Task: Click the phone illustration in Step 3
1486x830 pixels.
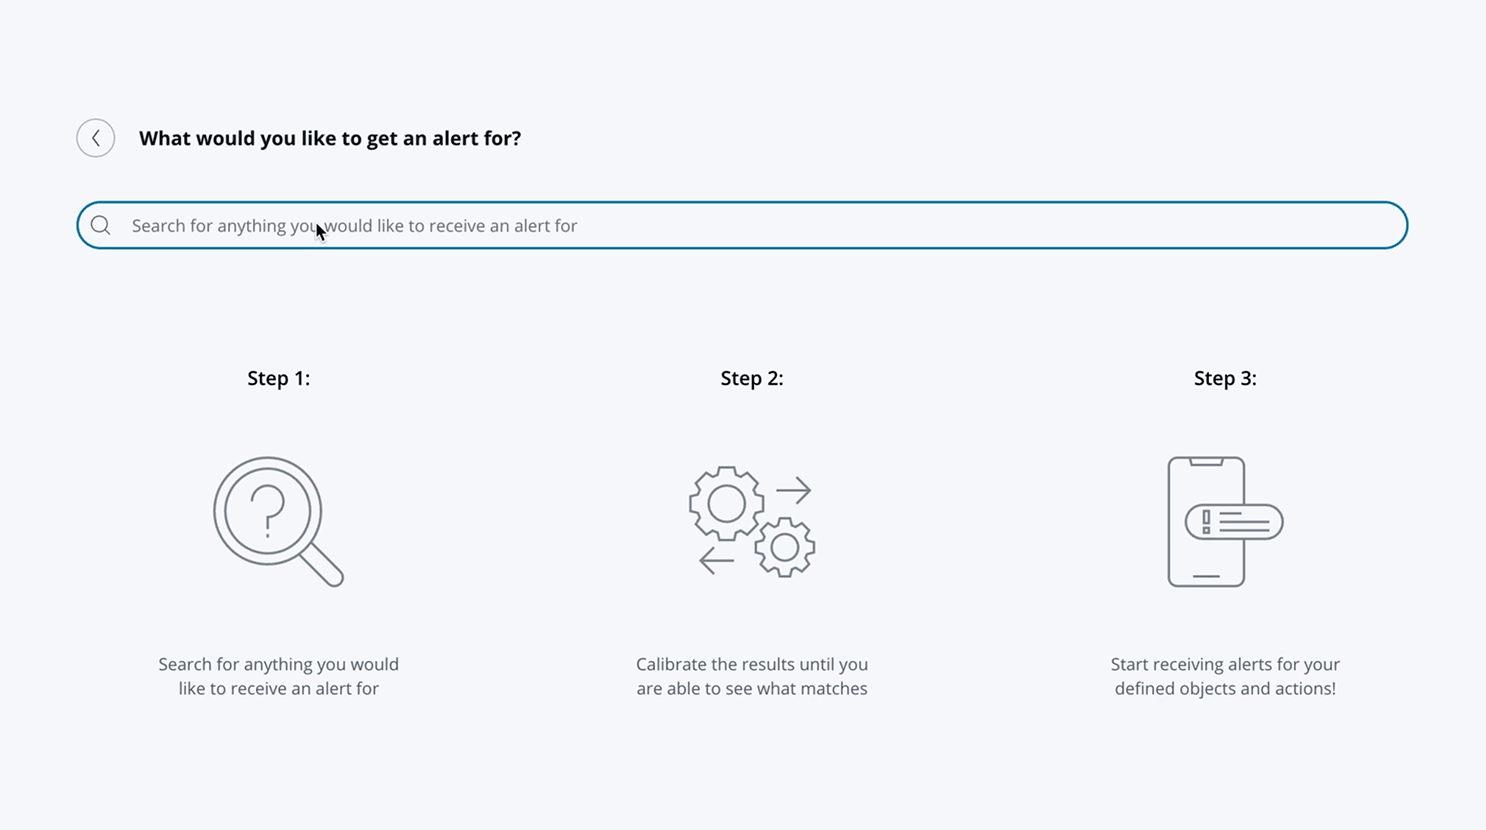Action: (1206, 522)
